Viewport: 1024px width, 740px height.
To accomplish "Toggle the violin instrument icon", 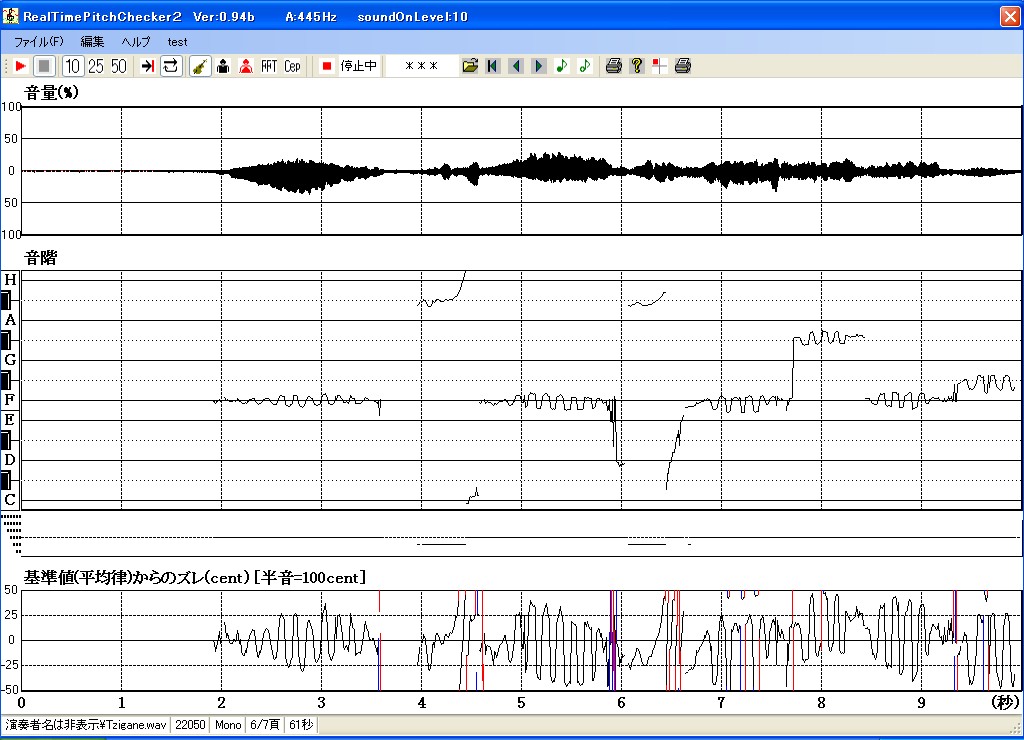I will (200, 66).
